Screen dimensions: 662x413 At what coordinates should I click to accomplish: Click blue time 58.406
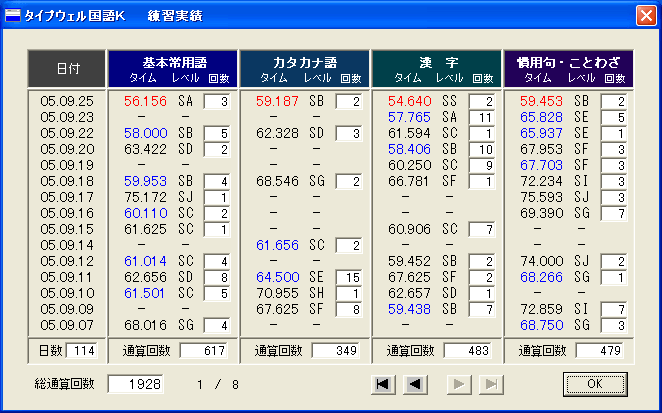click(410, 149)
